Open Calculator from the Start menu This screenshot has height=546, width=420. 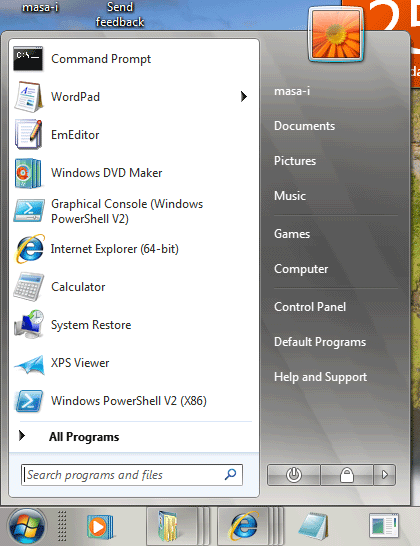134,287
